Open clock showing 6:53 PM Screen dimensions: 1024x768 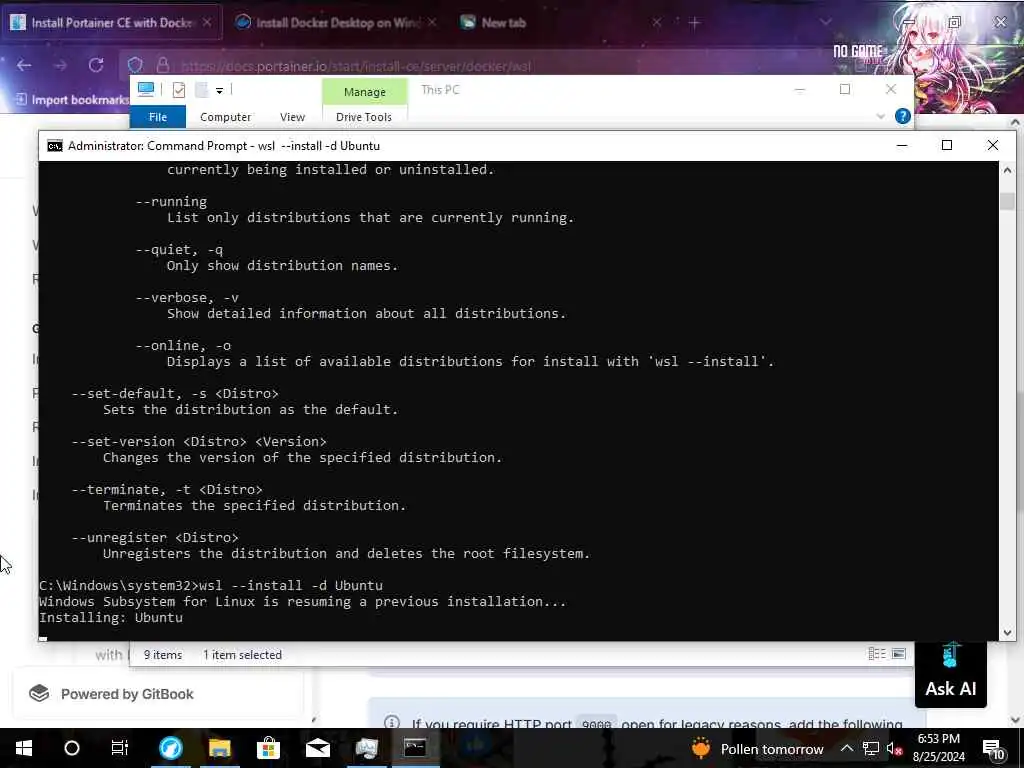938,748
